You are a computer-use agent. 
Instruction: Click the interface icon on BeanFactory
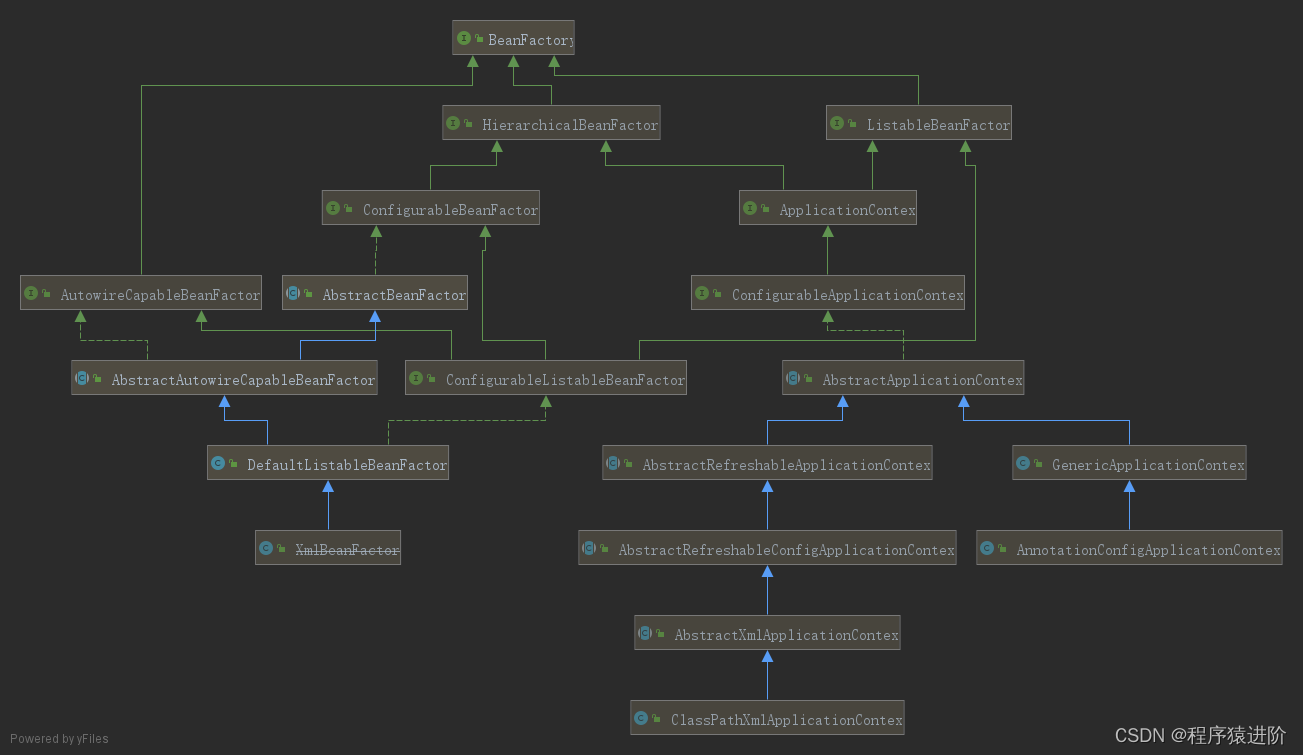tap(464, 39)
